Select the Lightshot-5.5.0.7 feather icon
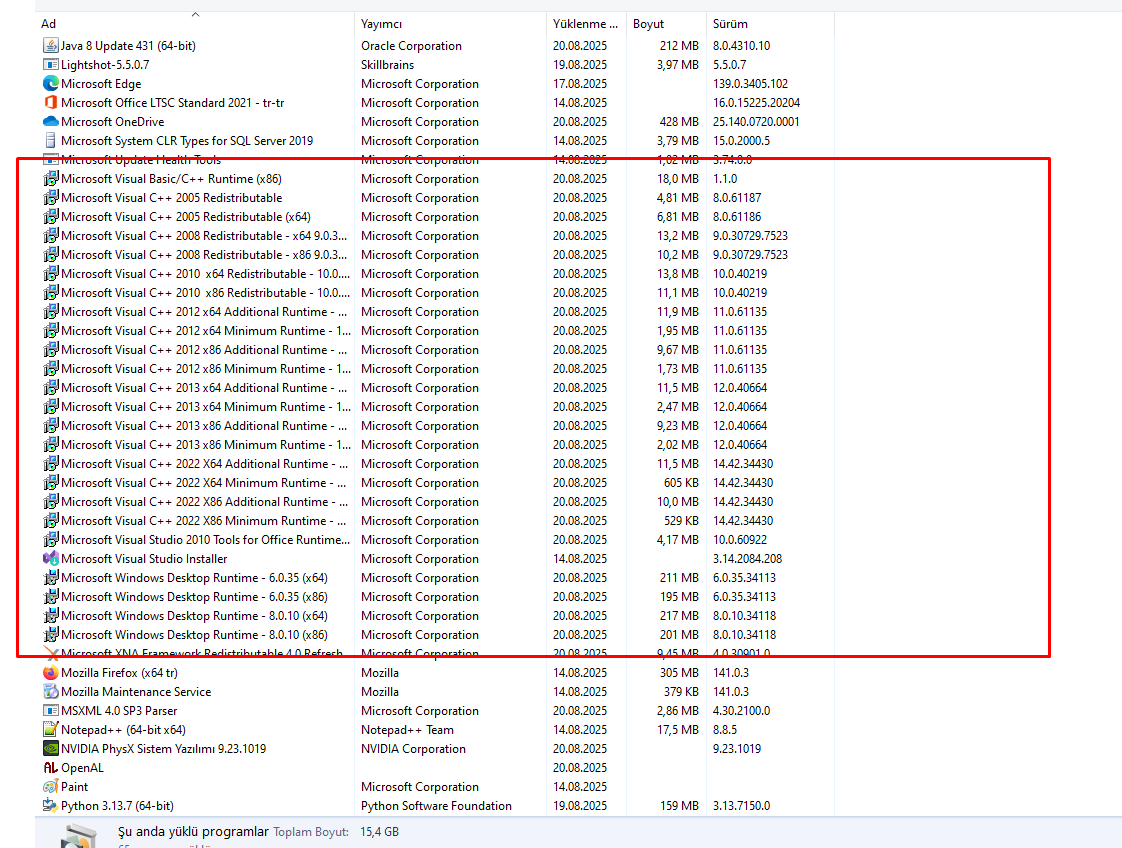Viewport: 1122px width, 848px height. (x=51, y=64)
